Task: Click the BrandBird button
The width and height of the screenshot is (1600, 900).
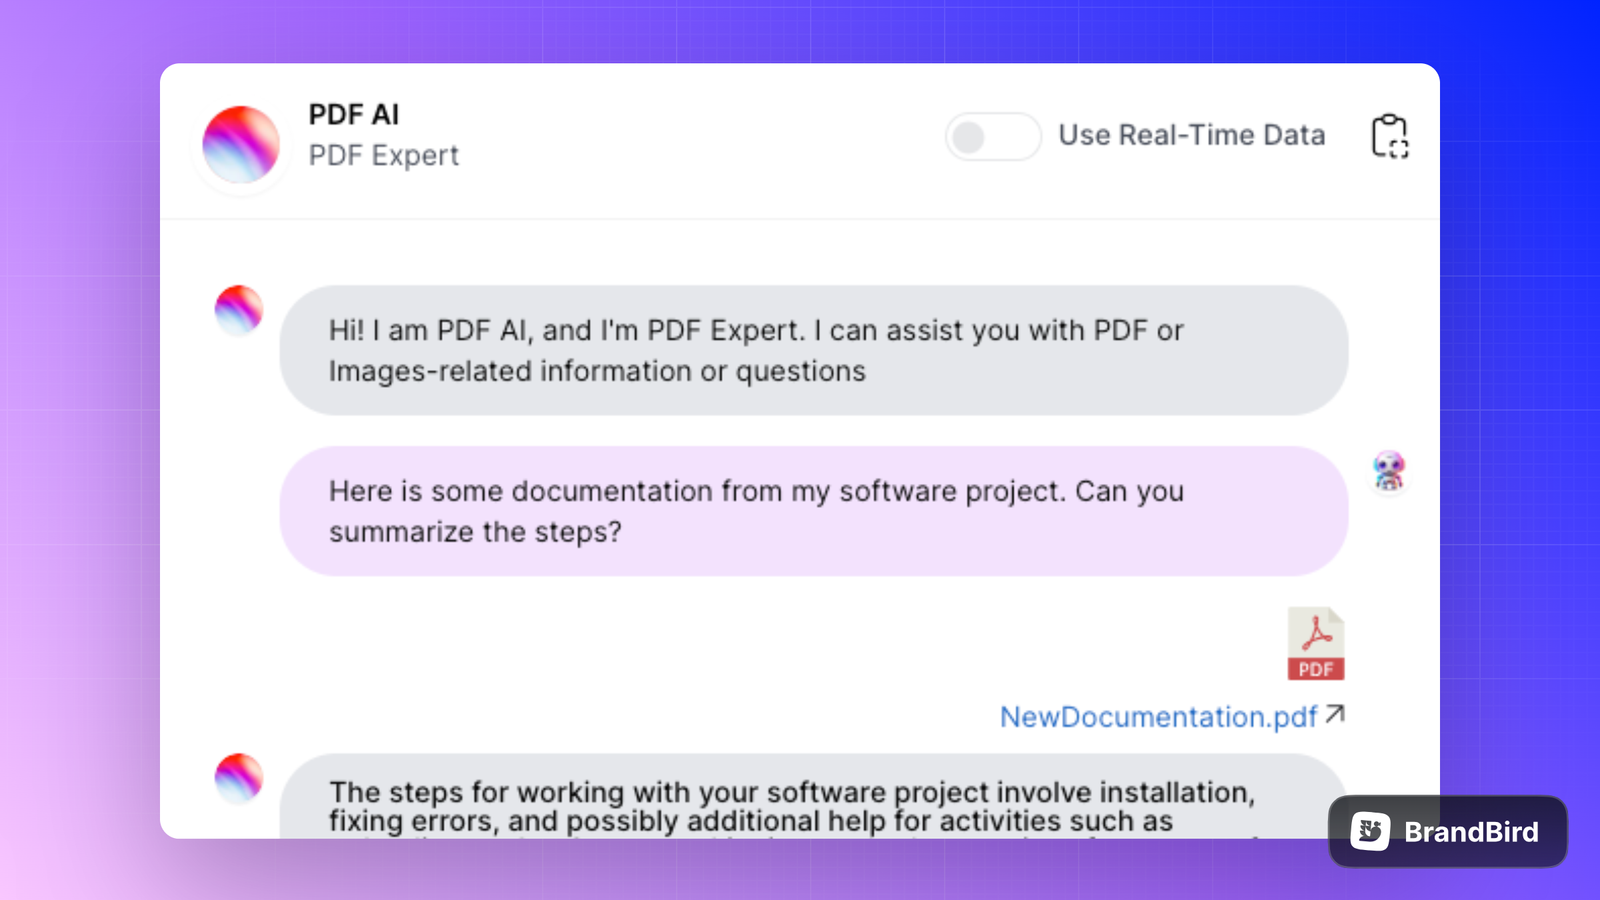Action: 1446,831
